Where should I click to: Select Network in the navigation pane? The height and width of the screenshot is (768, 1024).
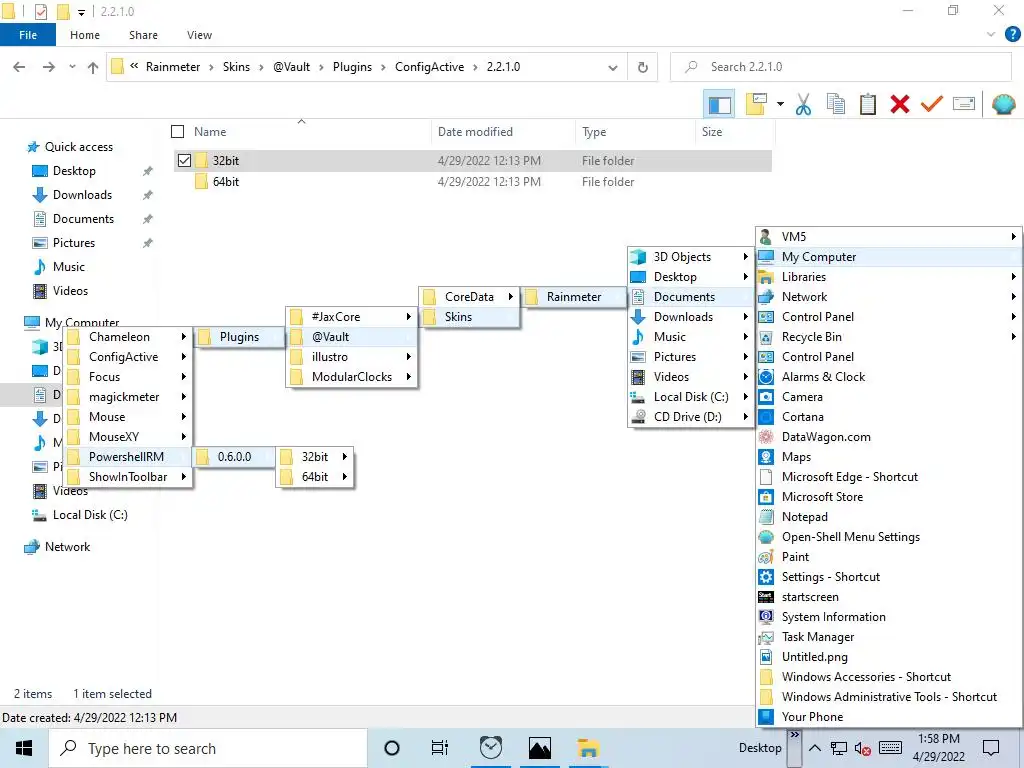coord(67,547)
